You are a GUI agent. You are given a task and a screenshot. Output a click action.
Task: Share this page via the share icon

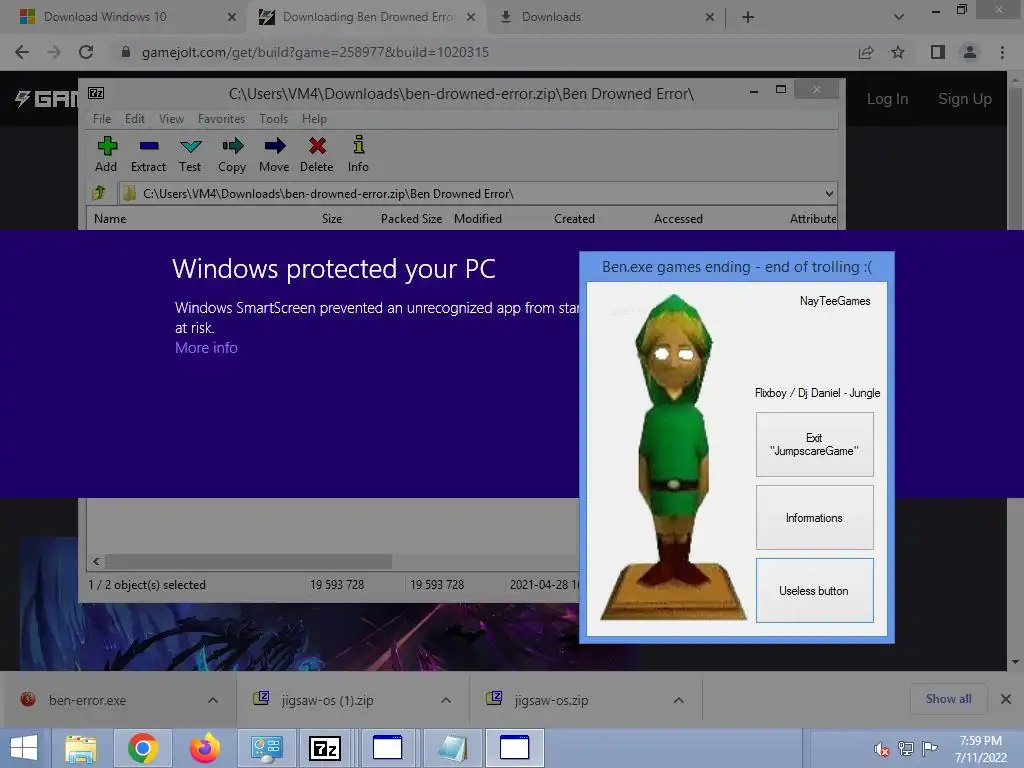click(x=866, y=52)
